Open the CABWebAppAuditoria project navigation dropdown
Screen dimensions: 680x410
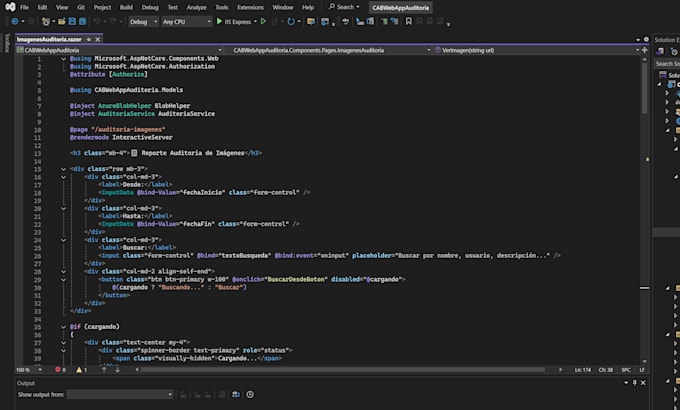pos(120,50)
